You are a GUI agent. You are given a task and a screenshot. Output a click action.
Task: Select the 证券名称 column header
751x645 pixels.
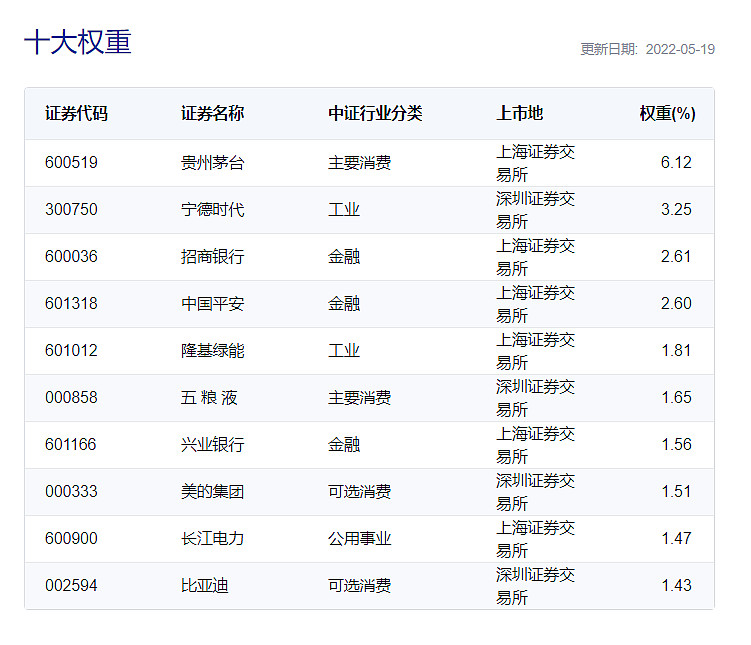click(213, 113)
